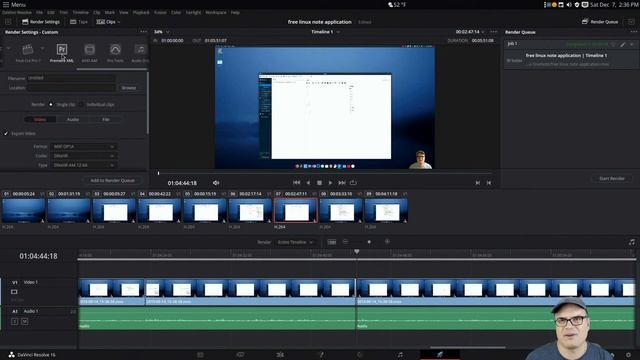Select the AVID AAF render preset

pos(89,53)
